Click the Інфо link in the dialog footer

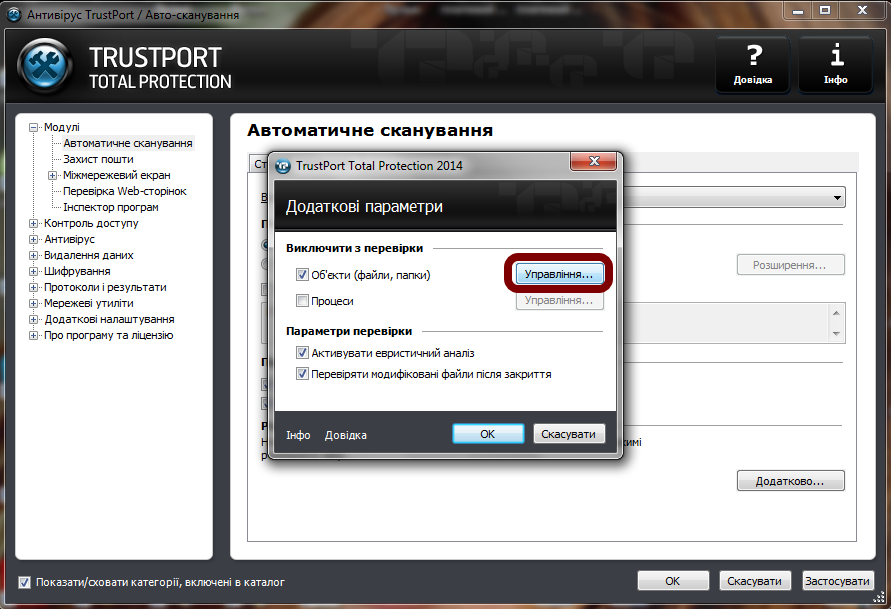297,435
